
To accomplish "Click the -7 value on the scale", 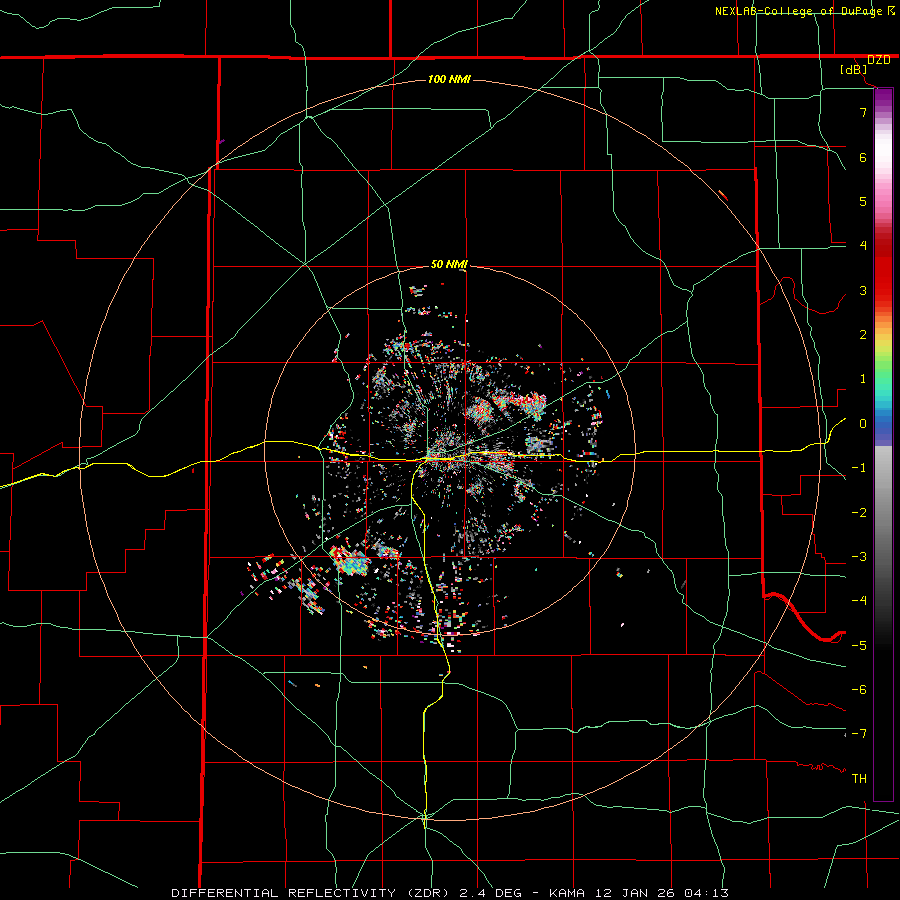I will coord(859,734).
